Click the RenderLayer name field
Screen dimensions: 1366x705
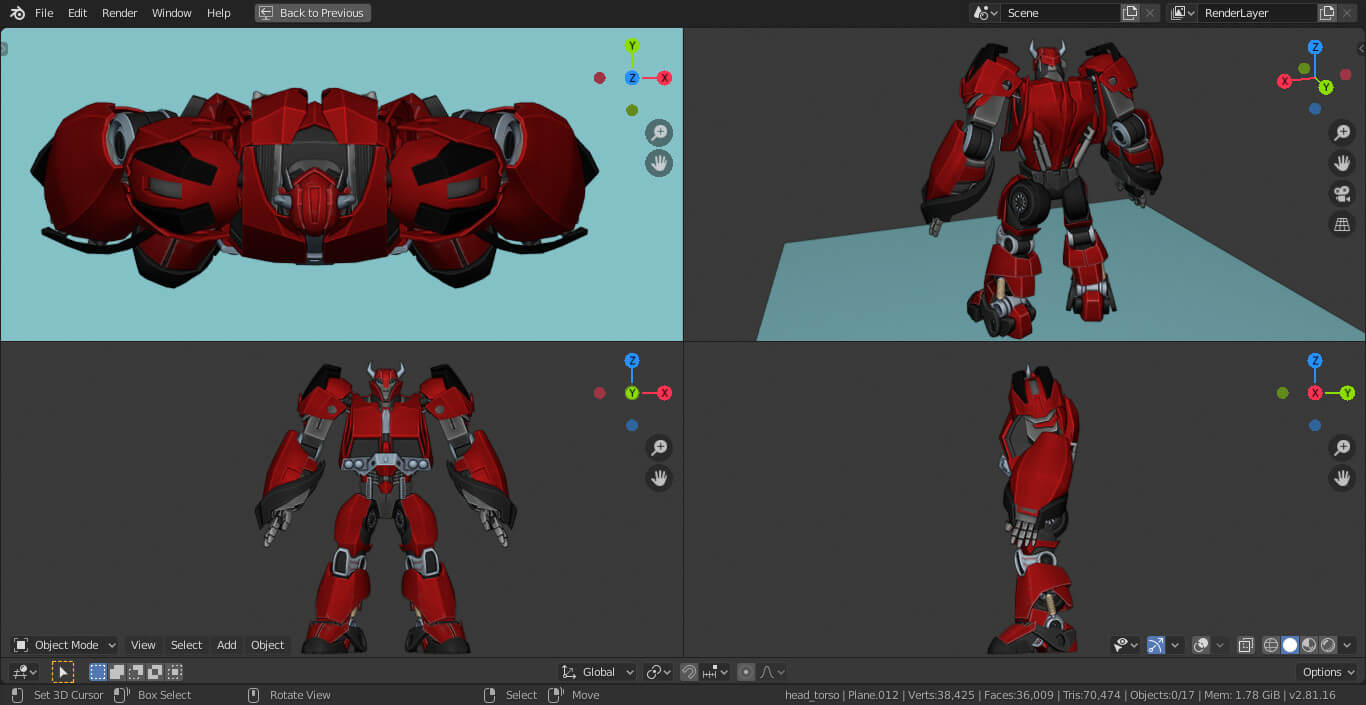tap(1258, 13)
